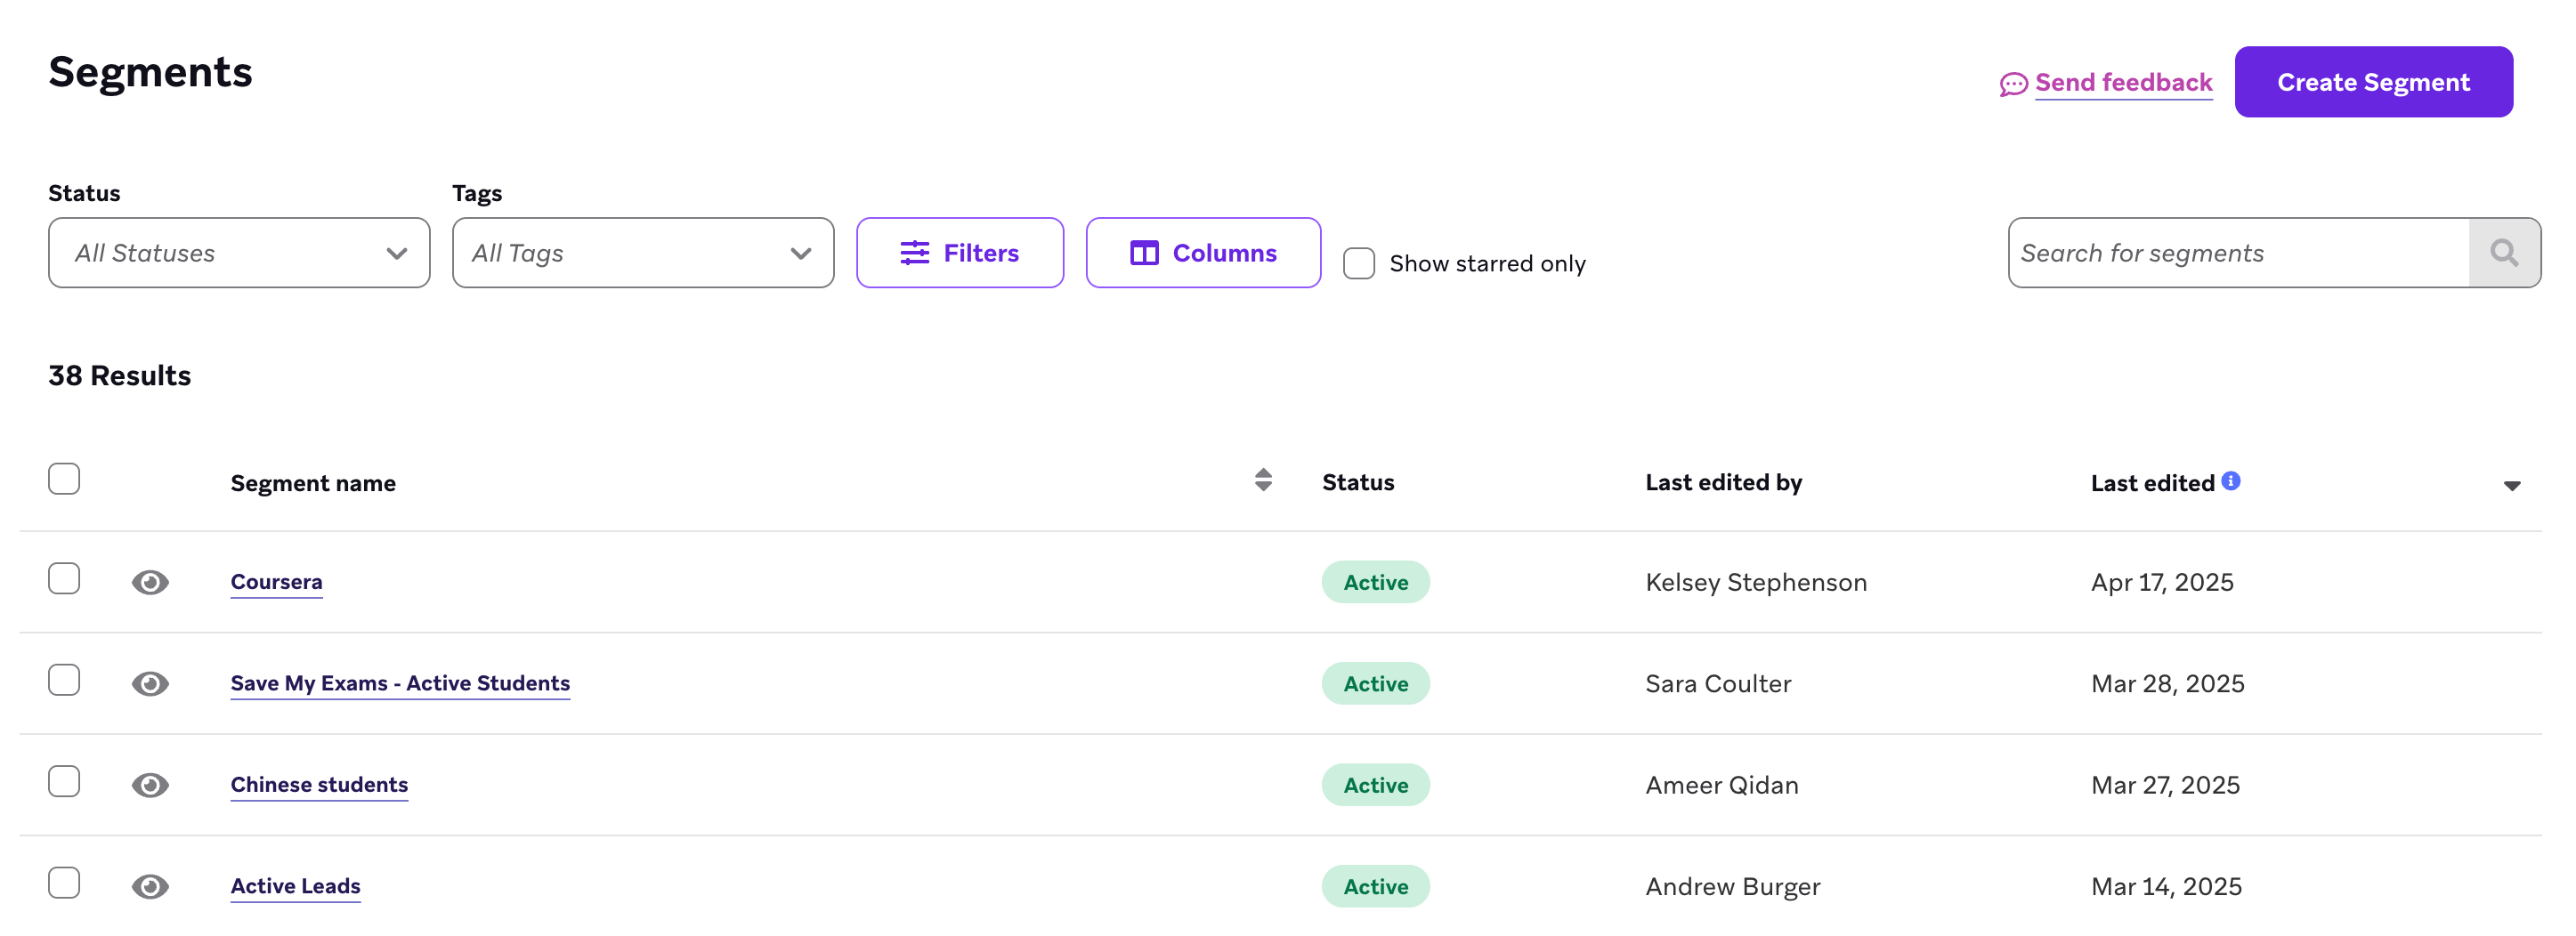The height and width of the screenshot is (936, 2576).
Task: Click the Create Segment button
Action: 2372,82
